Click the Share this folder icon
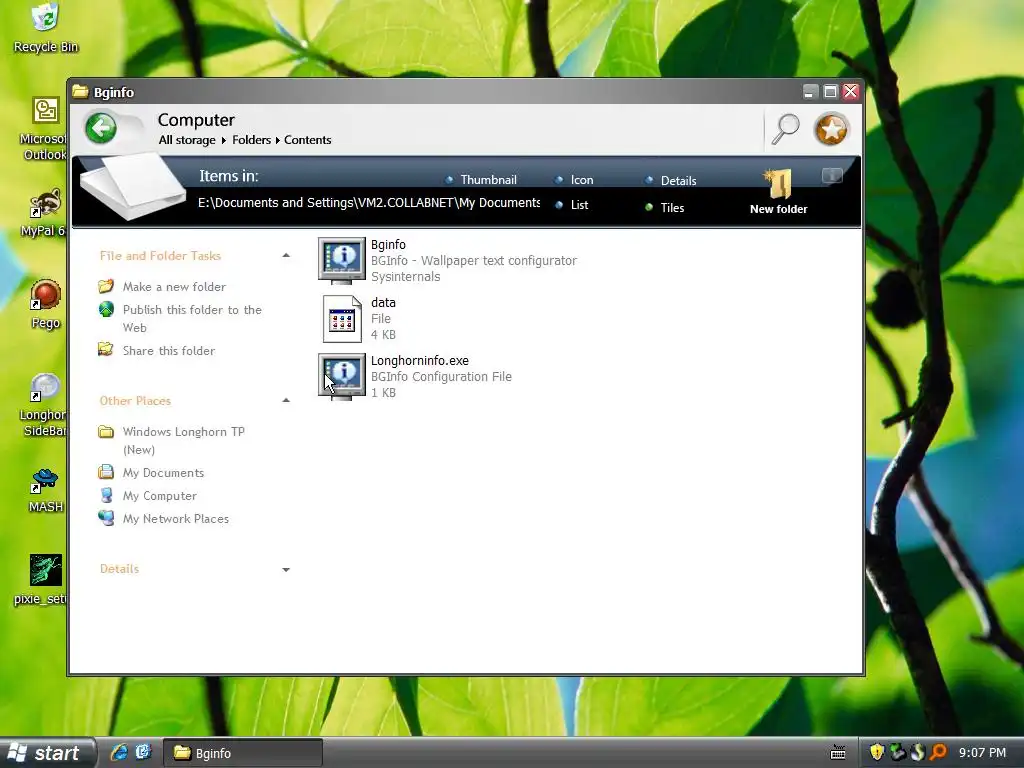Viewport: 1024px width, 768px height. [x=106, y=349]
